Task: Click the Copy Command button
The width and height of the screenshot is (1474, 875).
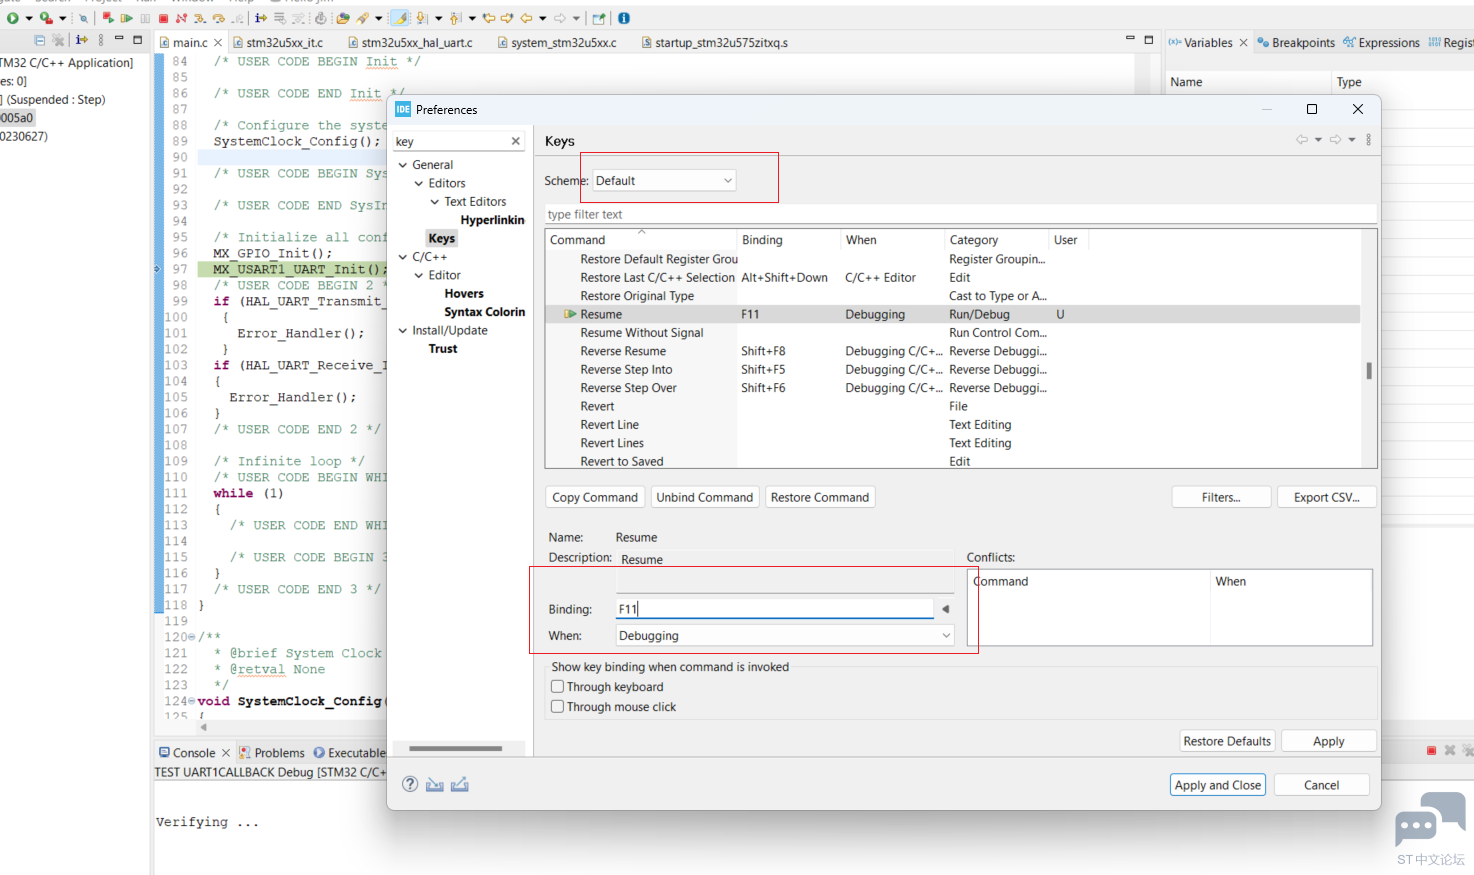Action: (595, 497)
